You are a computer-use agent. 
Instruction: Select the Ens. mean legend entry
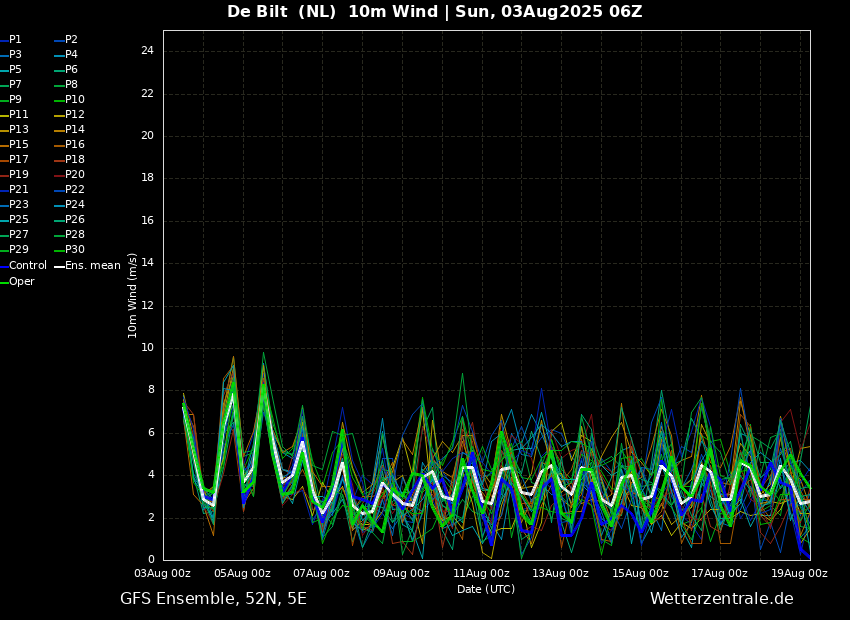tap(92, 266)
